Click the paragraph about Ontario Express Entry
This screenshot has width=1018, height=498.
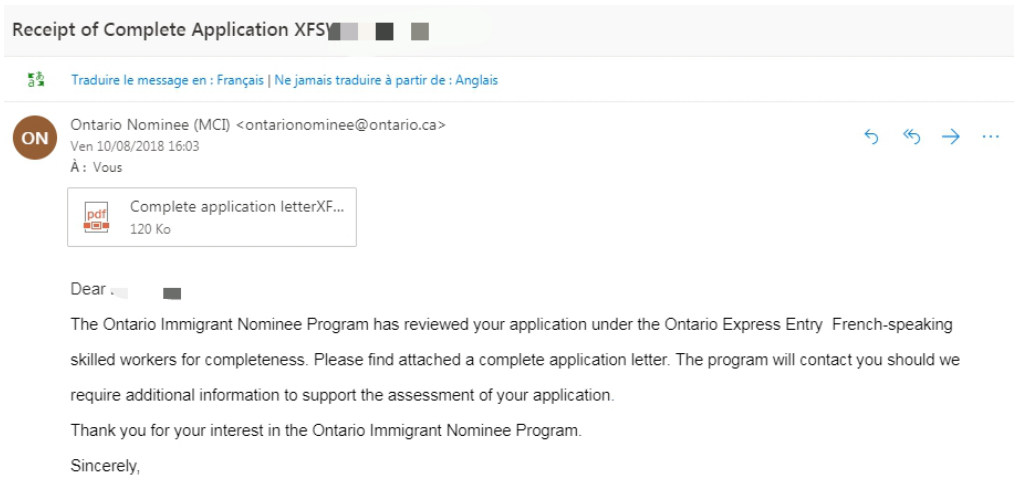(x=515, y=360)
